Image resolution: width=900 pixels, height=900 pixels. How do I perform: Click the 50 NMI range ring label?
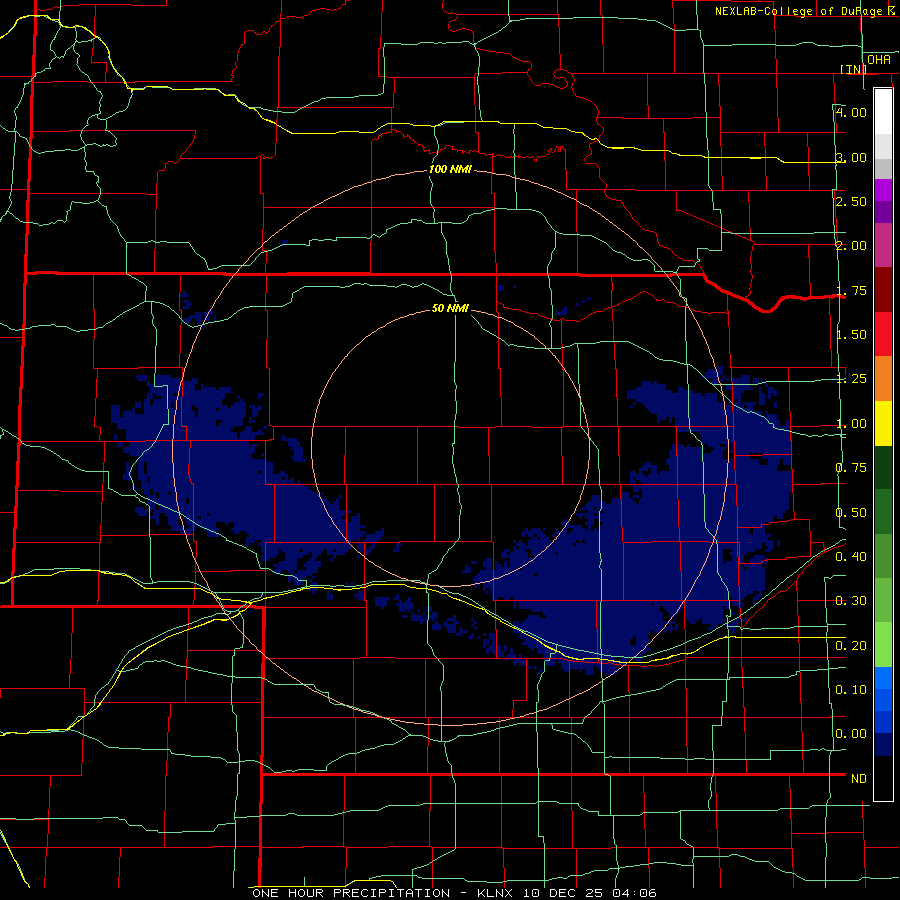450,308
